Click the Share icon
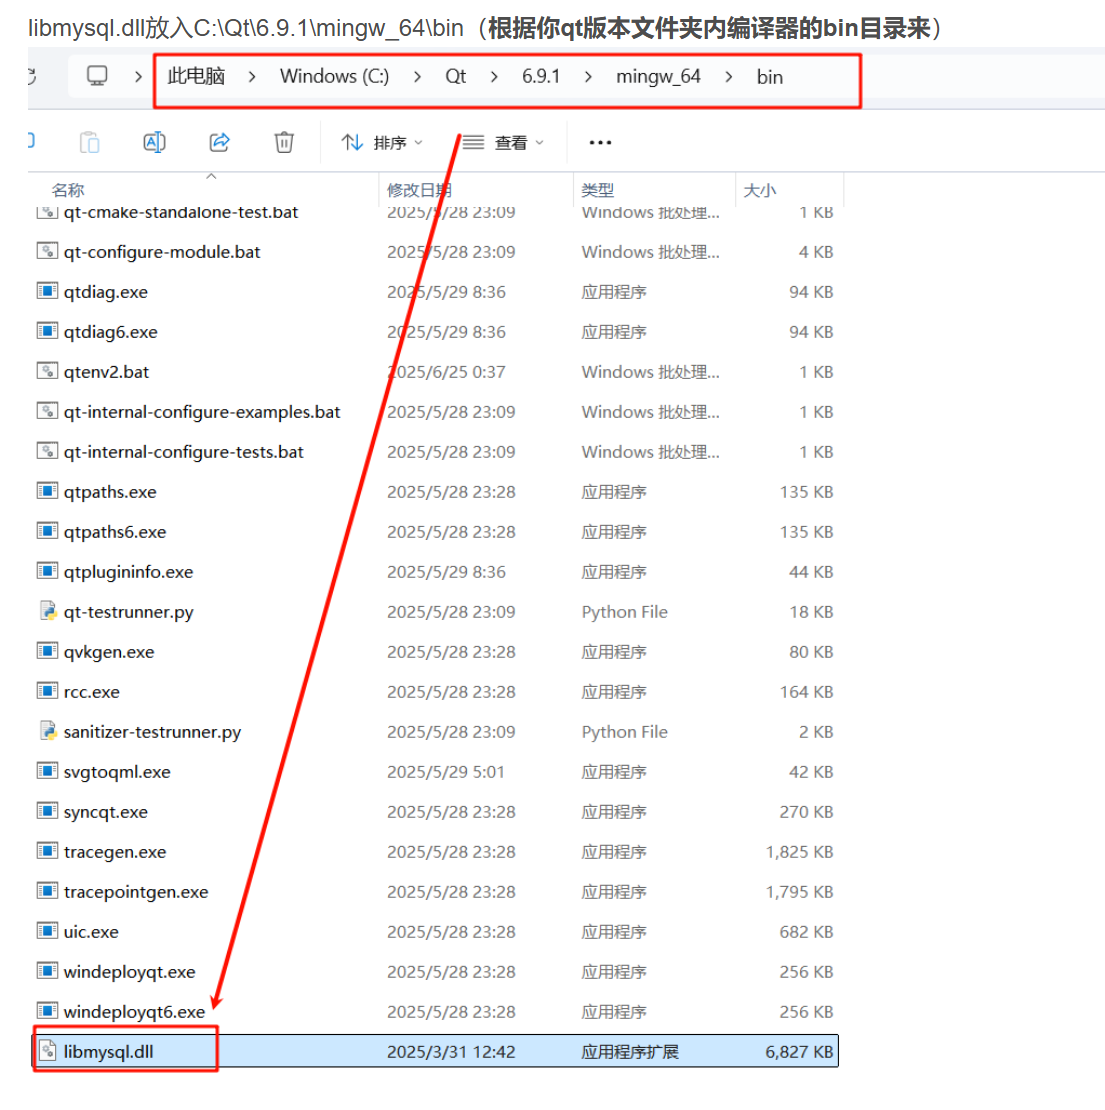Viewport: 1105px width, 1110px height. (219, 142)
